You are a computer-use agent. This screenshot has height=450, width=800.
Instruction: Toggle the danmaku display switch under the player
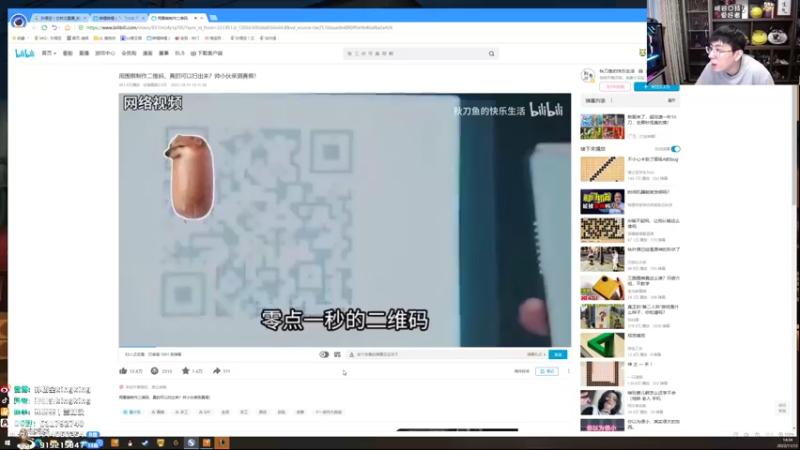coord(324,354)
